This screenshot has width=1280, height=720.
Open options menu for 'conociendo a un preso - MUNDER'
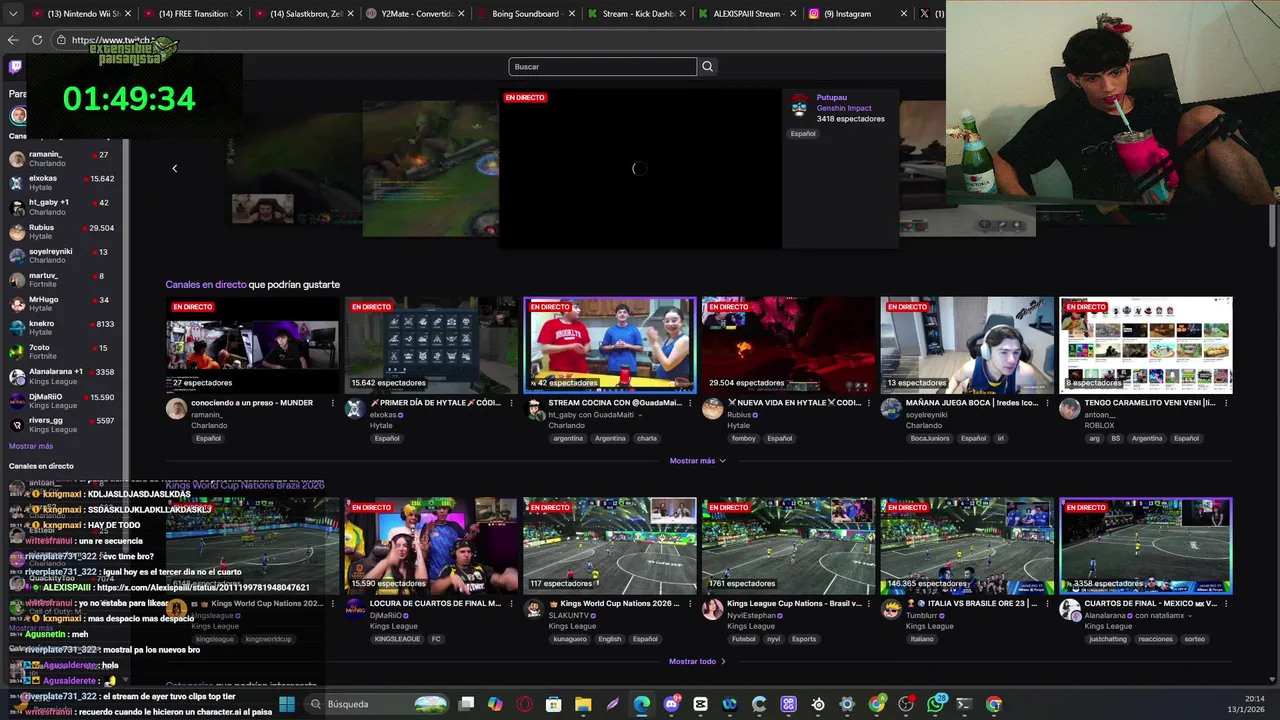point(333,403)
